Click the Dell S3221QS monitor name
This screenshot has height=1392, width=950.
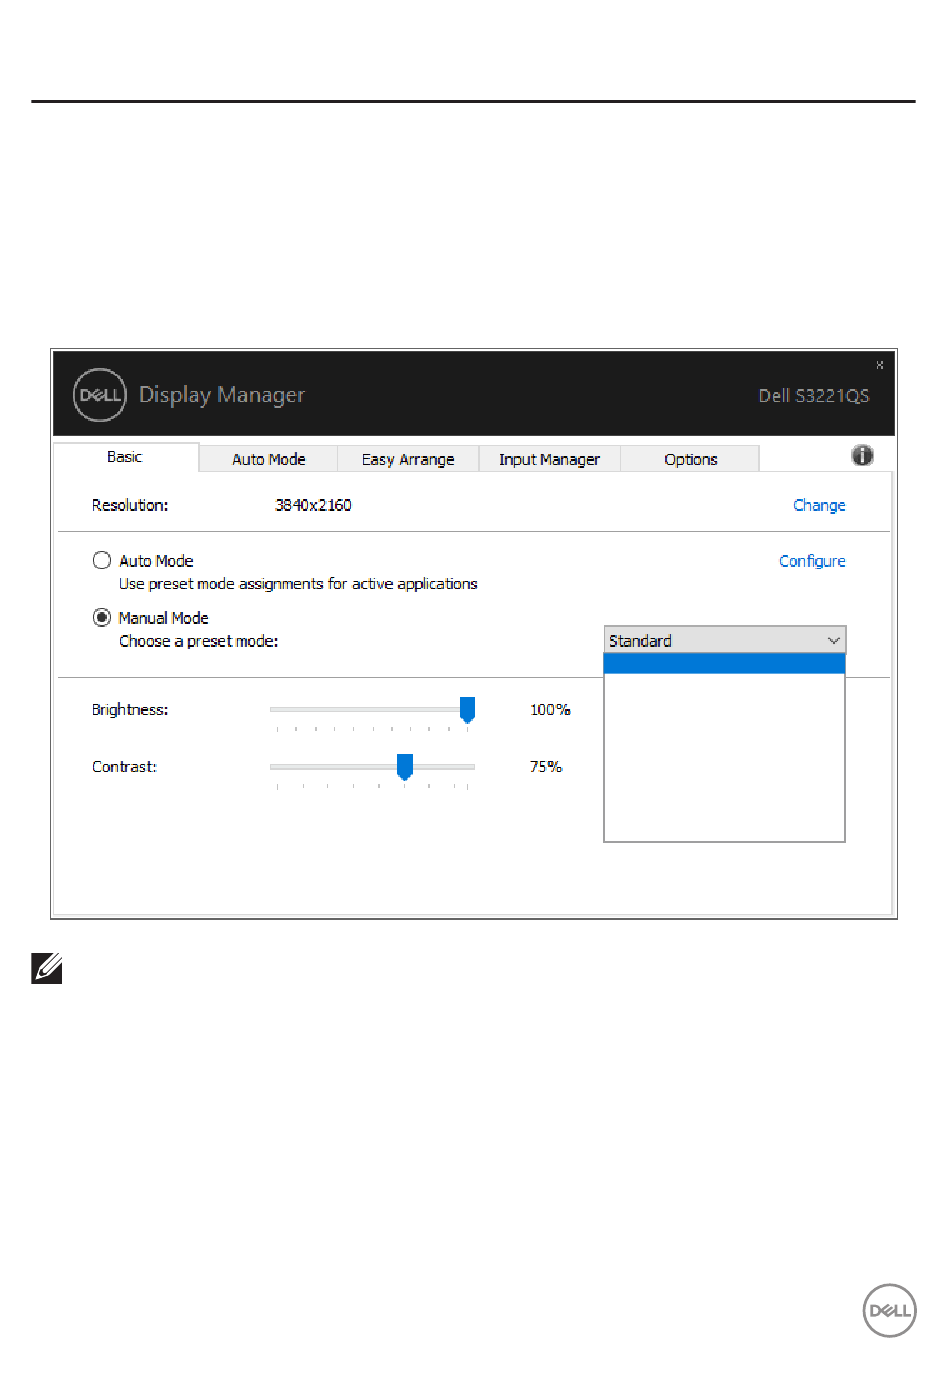click(814, 396)
